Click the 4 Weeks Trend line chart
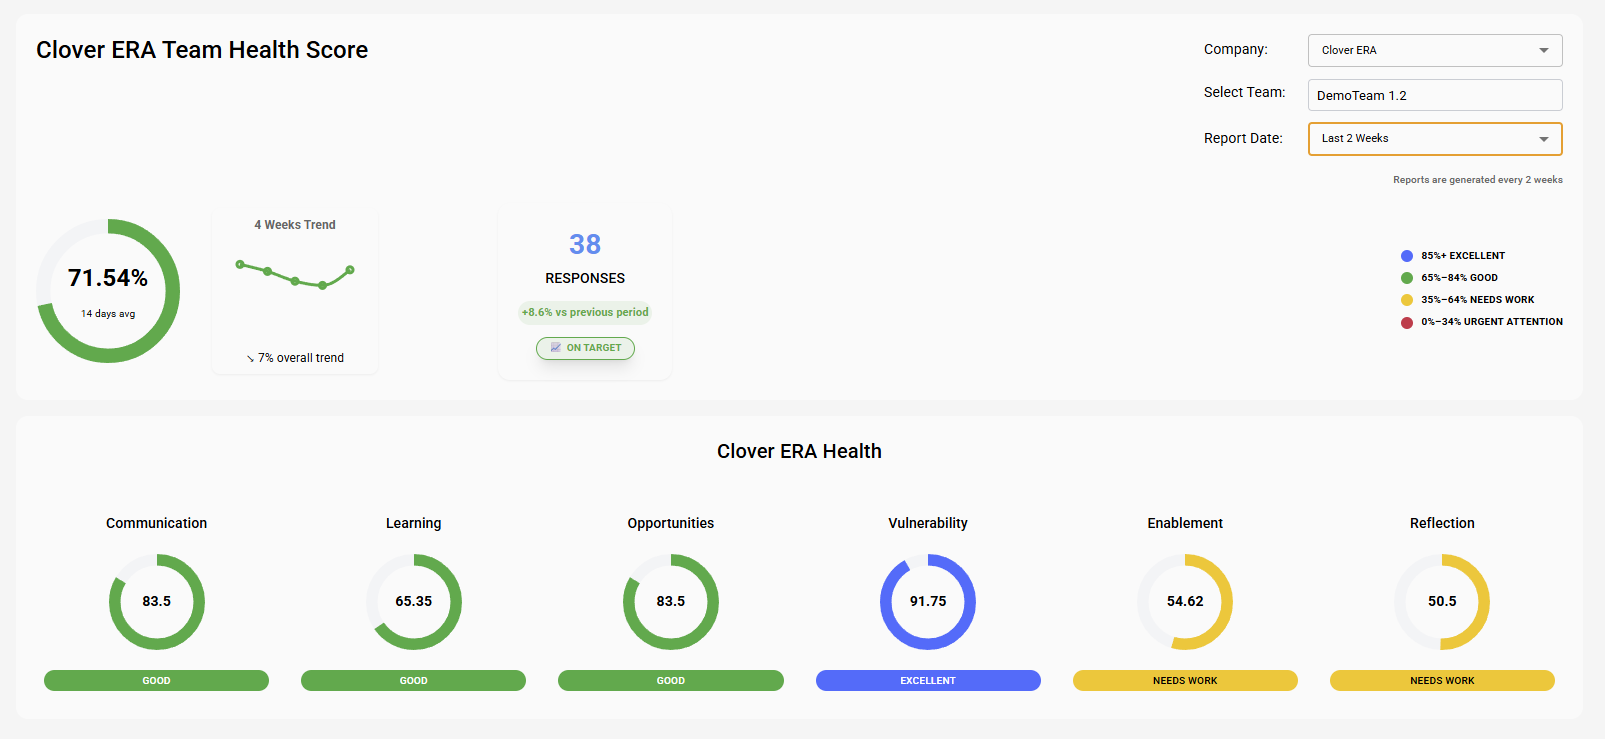 [295, 275]
